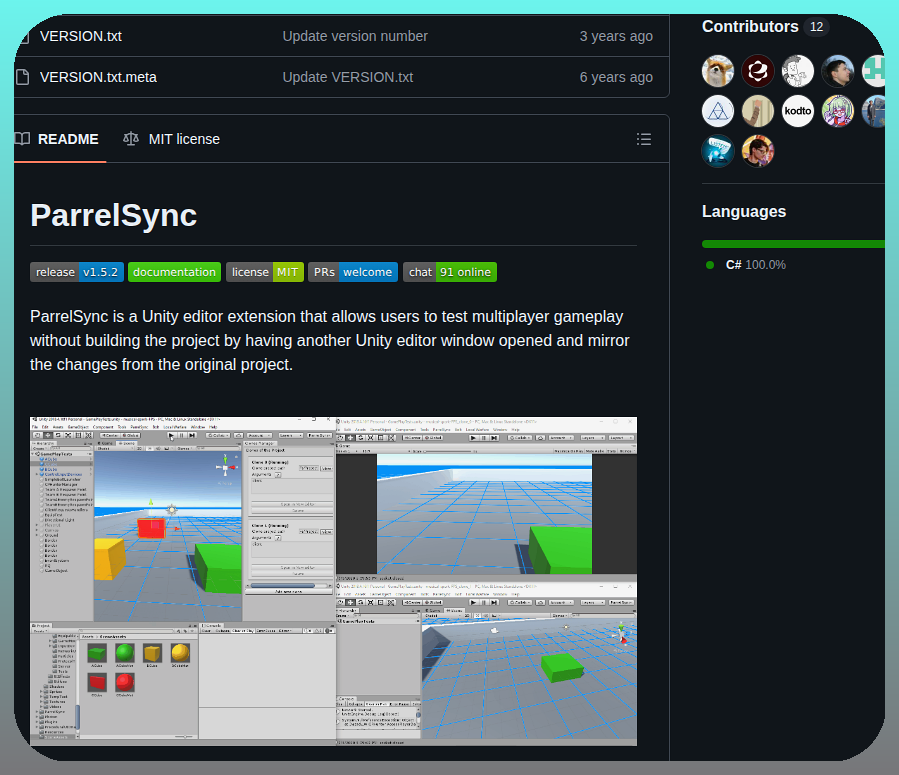Open the VERSION.txt.meta file
The image size is (899, 775).
point(98,77)
